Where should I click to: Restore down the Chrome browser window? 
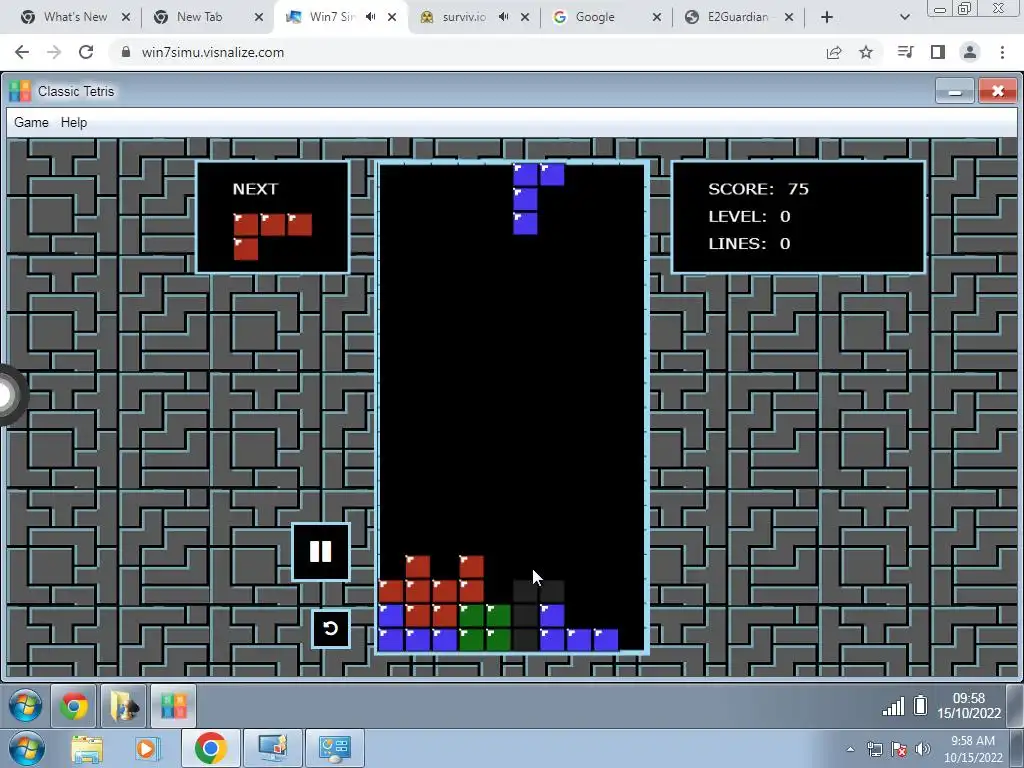tap(965, 8)
